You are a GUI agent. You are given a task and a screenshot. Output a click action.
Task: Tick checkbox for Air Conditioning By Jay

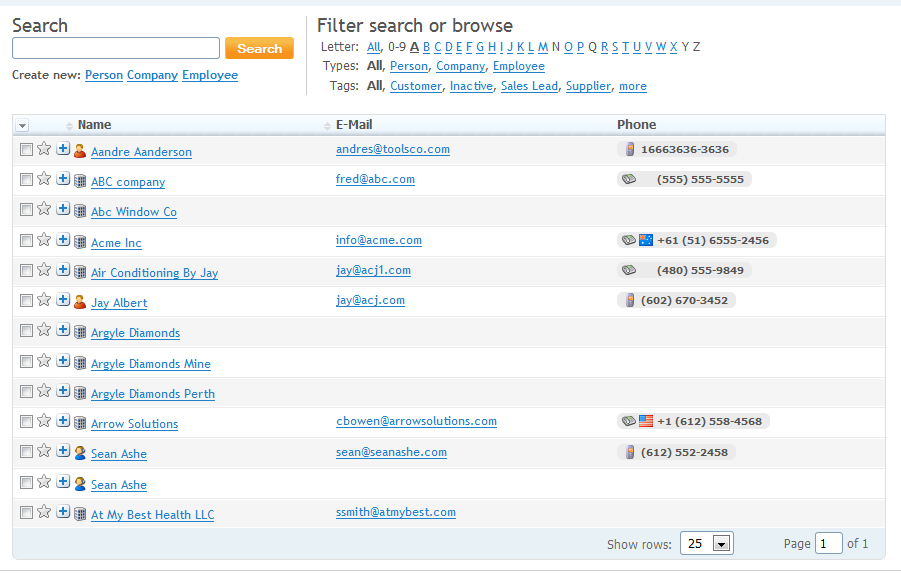[26, 270]
